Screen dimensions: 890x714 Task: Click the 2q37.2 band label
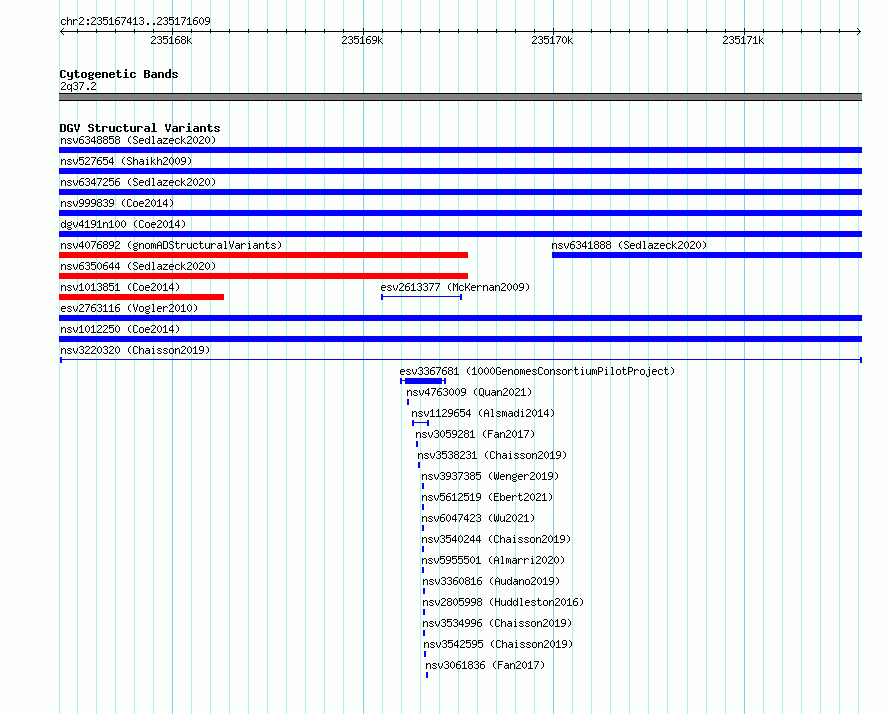click(78, 86)
